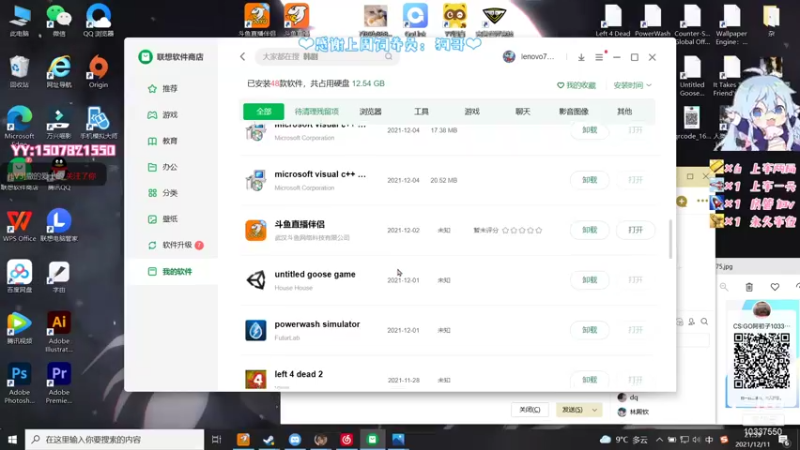Open 教育 in the store sidebar
The width and height of the screenshot is (800, 450).
(171, 141)
